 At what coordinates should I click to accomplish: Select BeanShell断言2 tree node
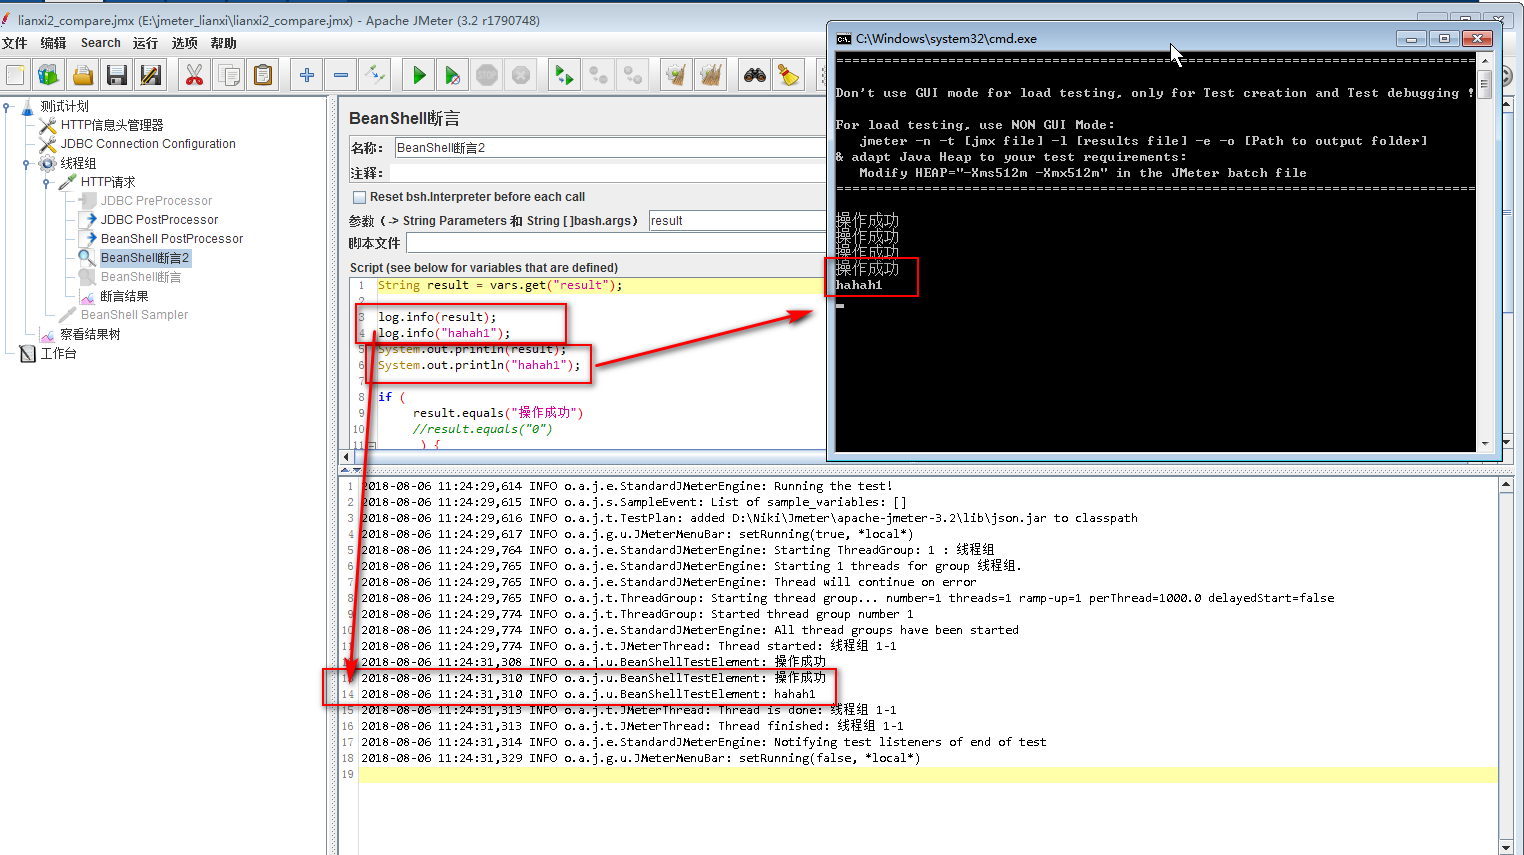(145, 258)
